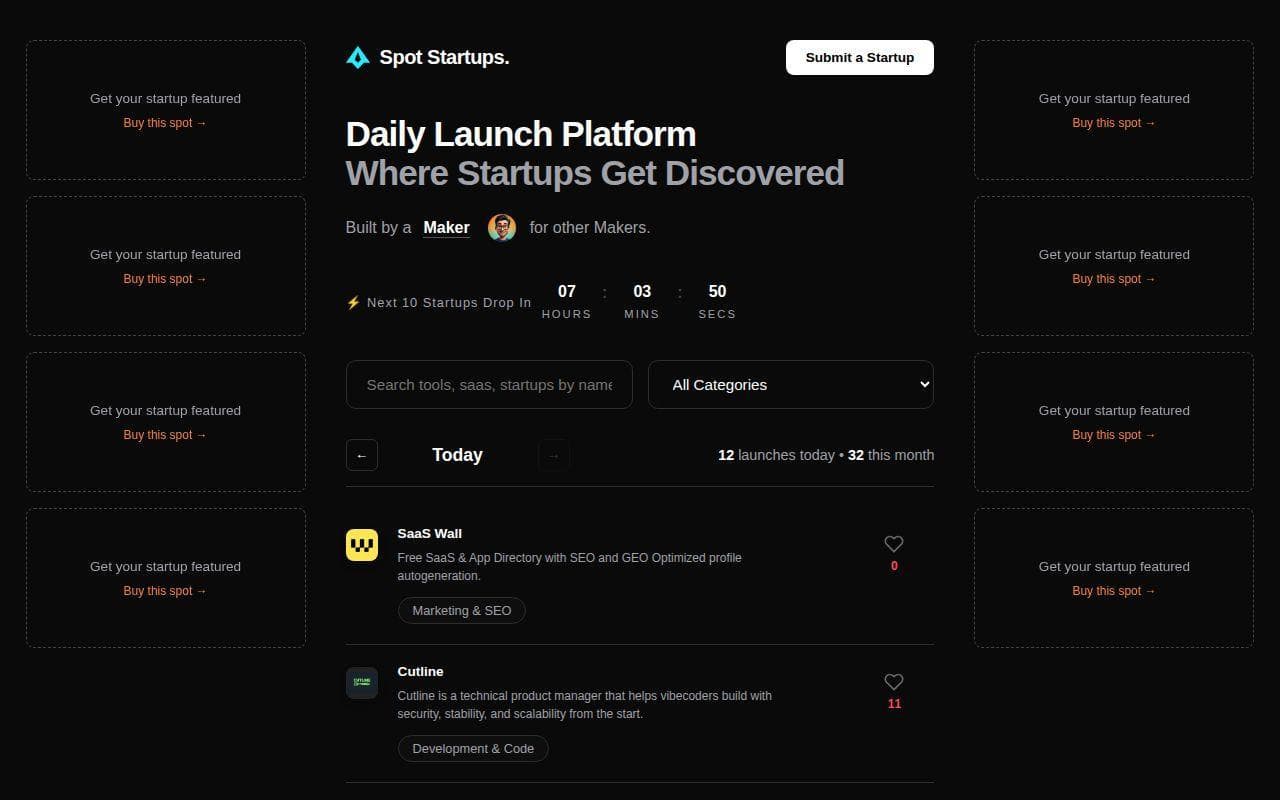Go to next day with right arrow
The width and height of the screenshot is (1280, 800).
pyautogui.click(x=553, y=454)
